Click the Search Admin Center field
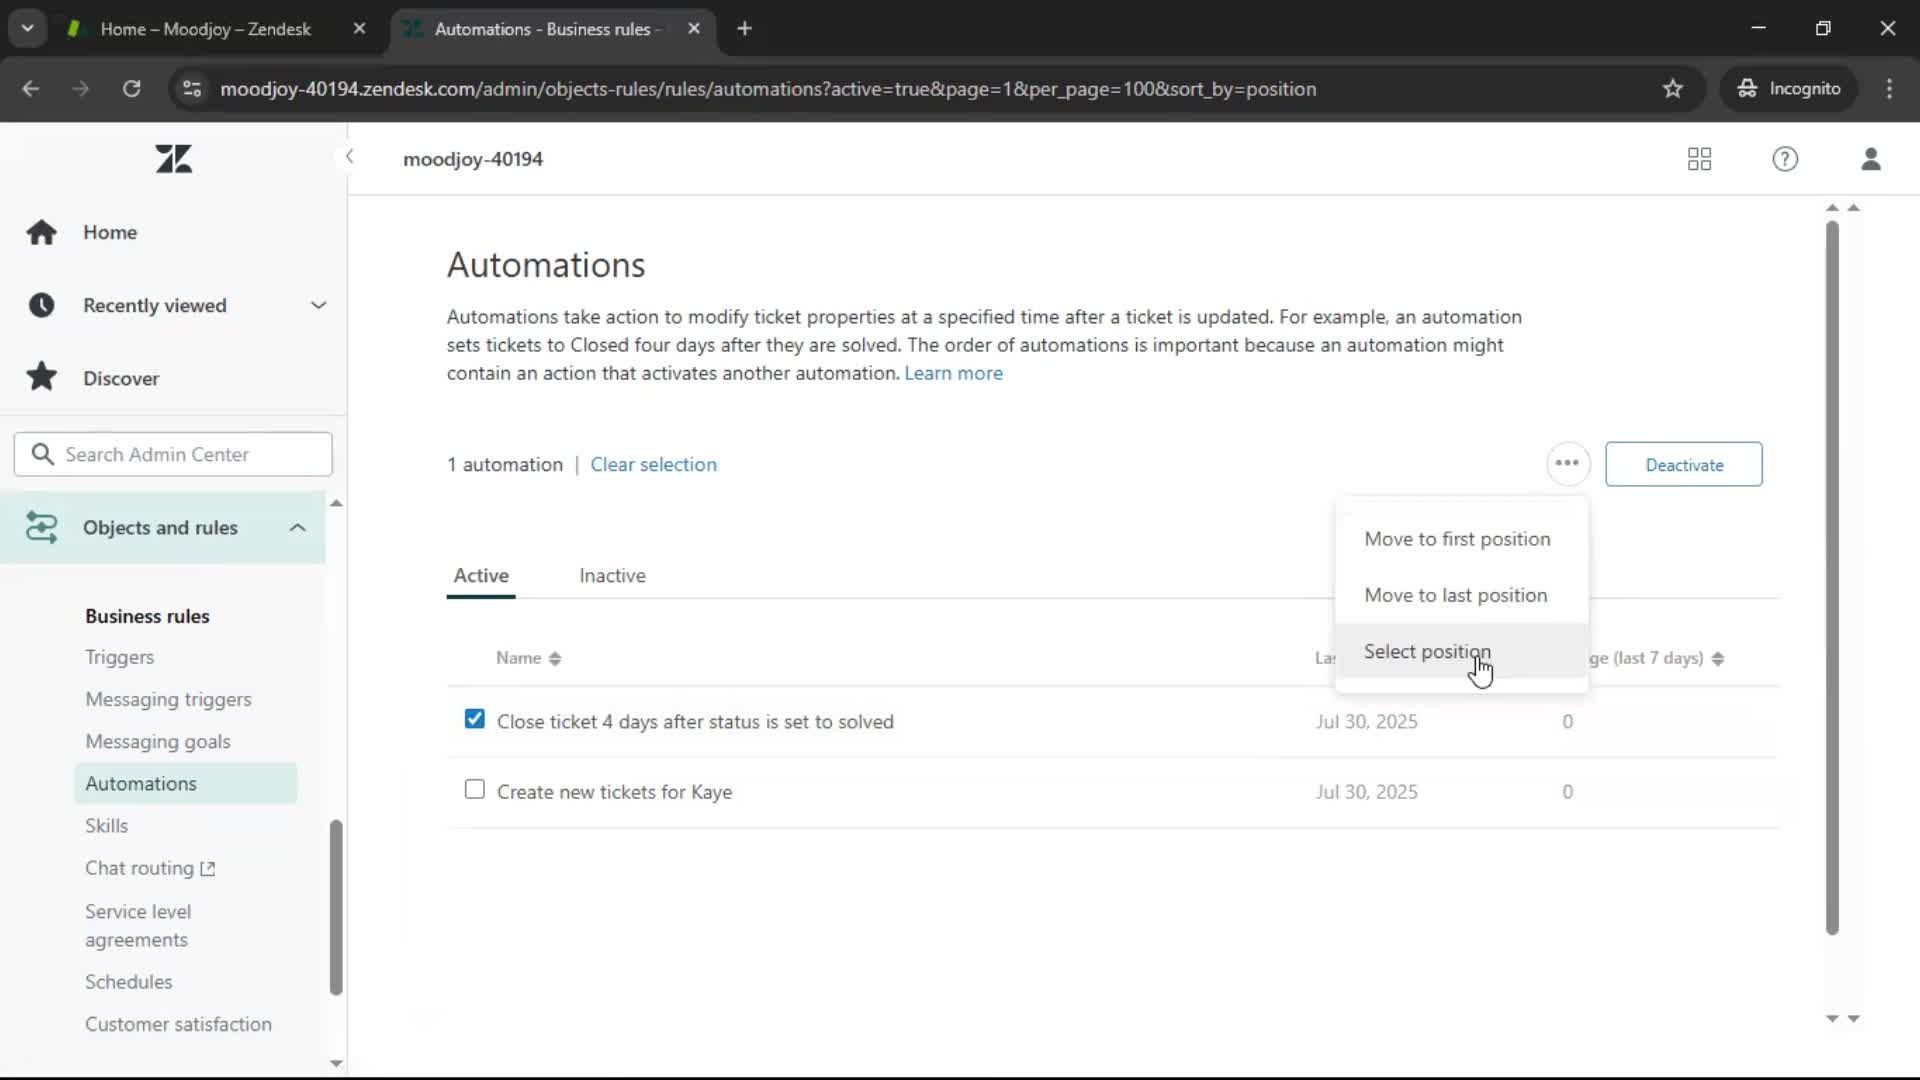This screenshot has width=1920, height=1080. coord(173,454)
